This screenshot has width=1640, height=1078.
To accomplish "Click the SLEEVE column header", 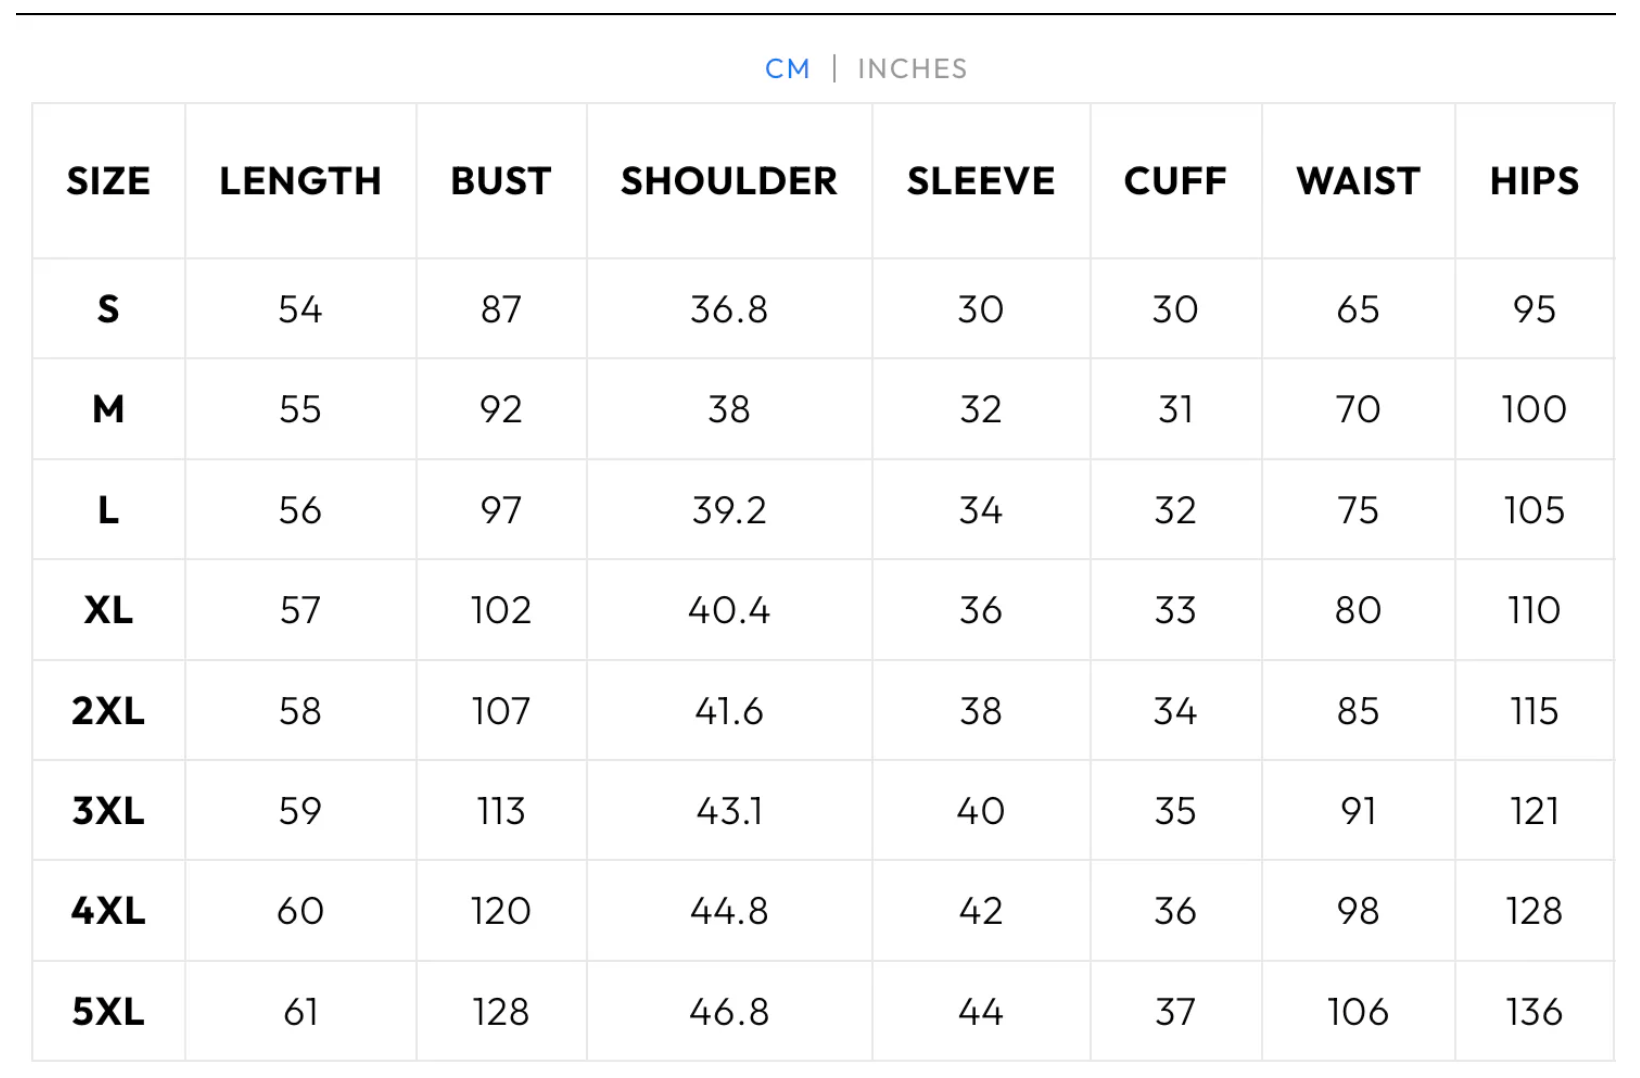I will [980, 181].
